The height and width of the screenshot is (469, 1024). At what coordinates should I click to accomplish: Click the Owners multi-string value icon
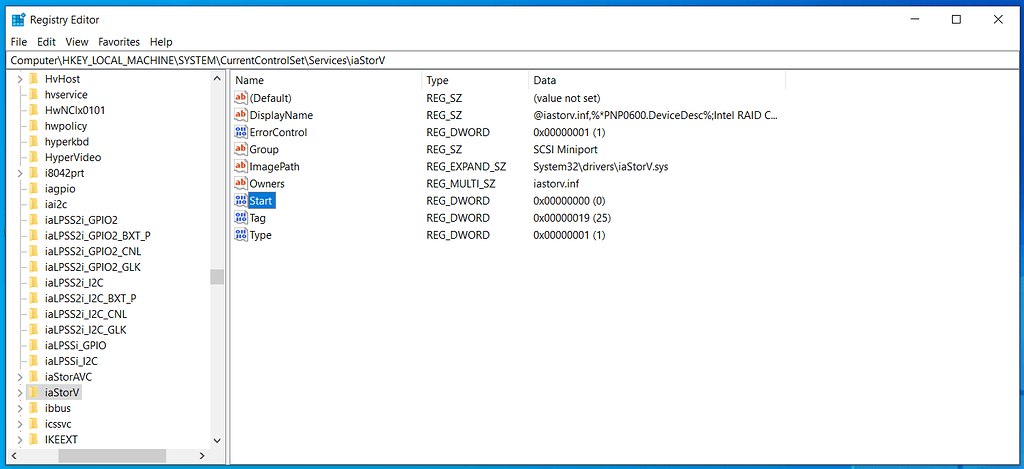pos(241,184)
